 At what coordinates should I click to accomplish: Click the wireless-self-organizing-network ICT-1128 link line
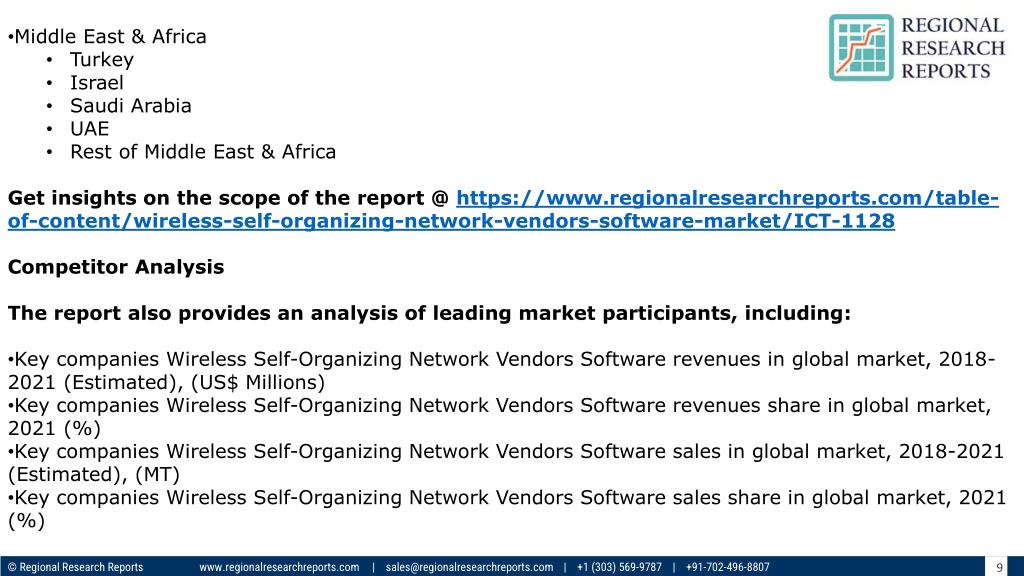pos(451,221)
